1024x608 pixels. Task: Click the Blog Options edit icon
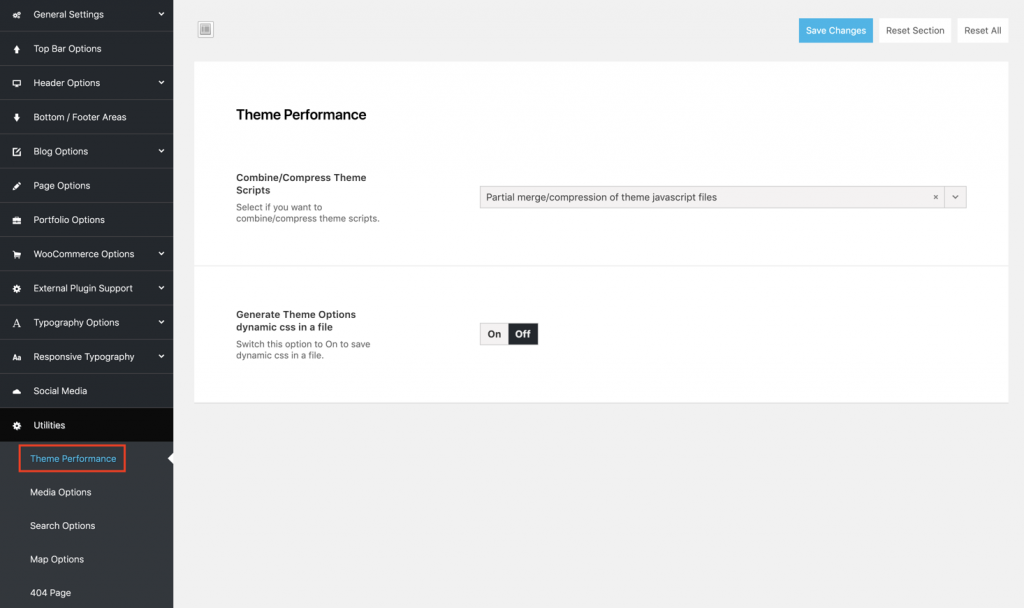coord(16,152)
